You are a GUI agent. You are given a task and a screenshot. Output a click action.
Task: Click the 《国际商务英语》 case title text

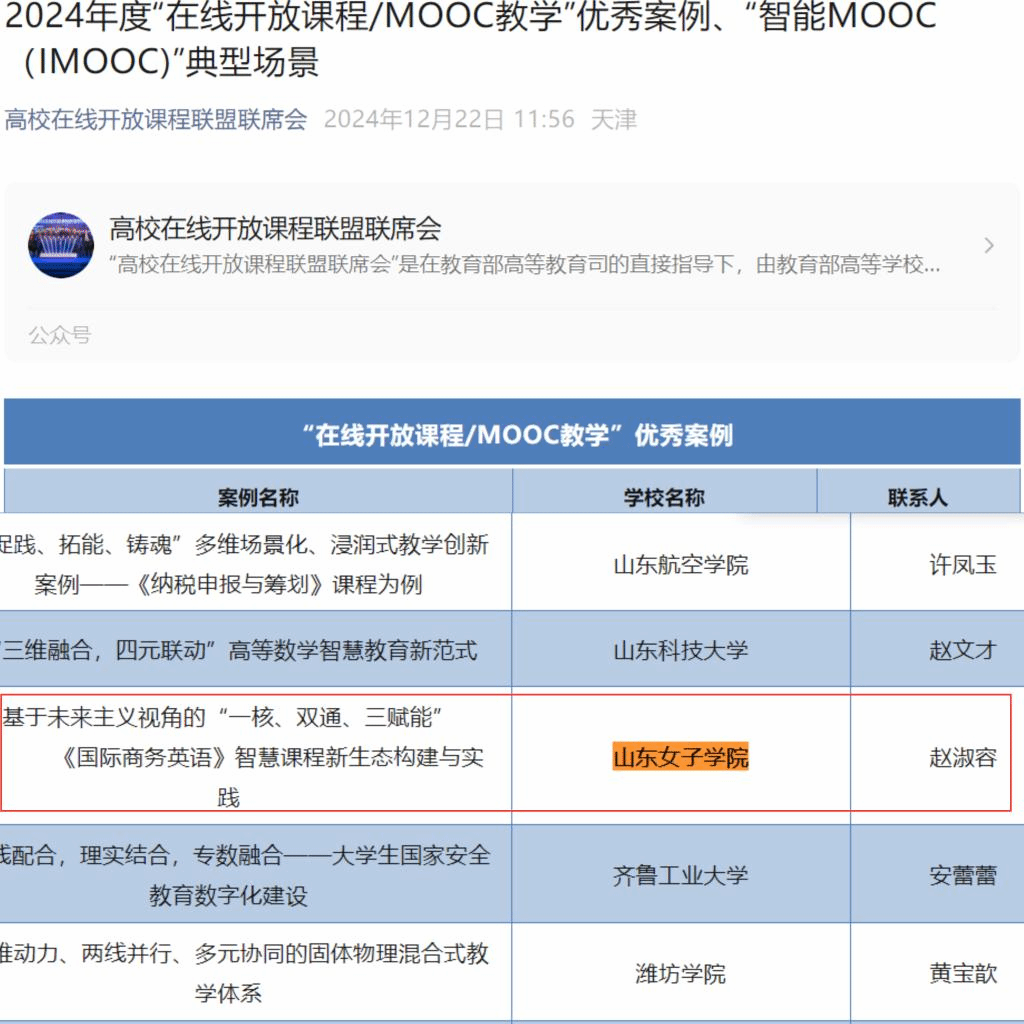point(270,757)
